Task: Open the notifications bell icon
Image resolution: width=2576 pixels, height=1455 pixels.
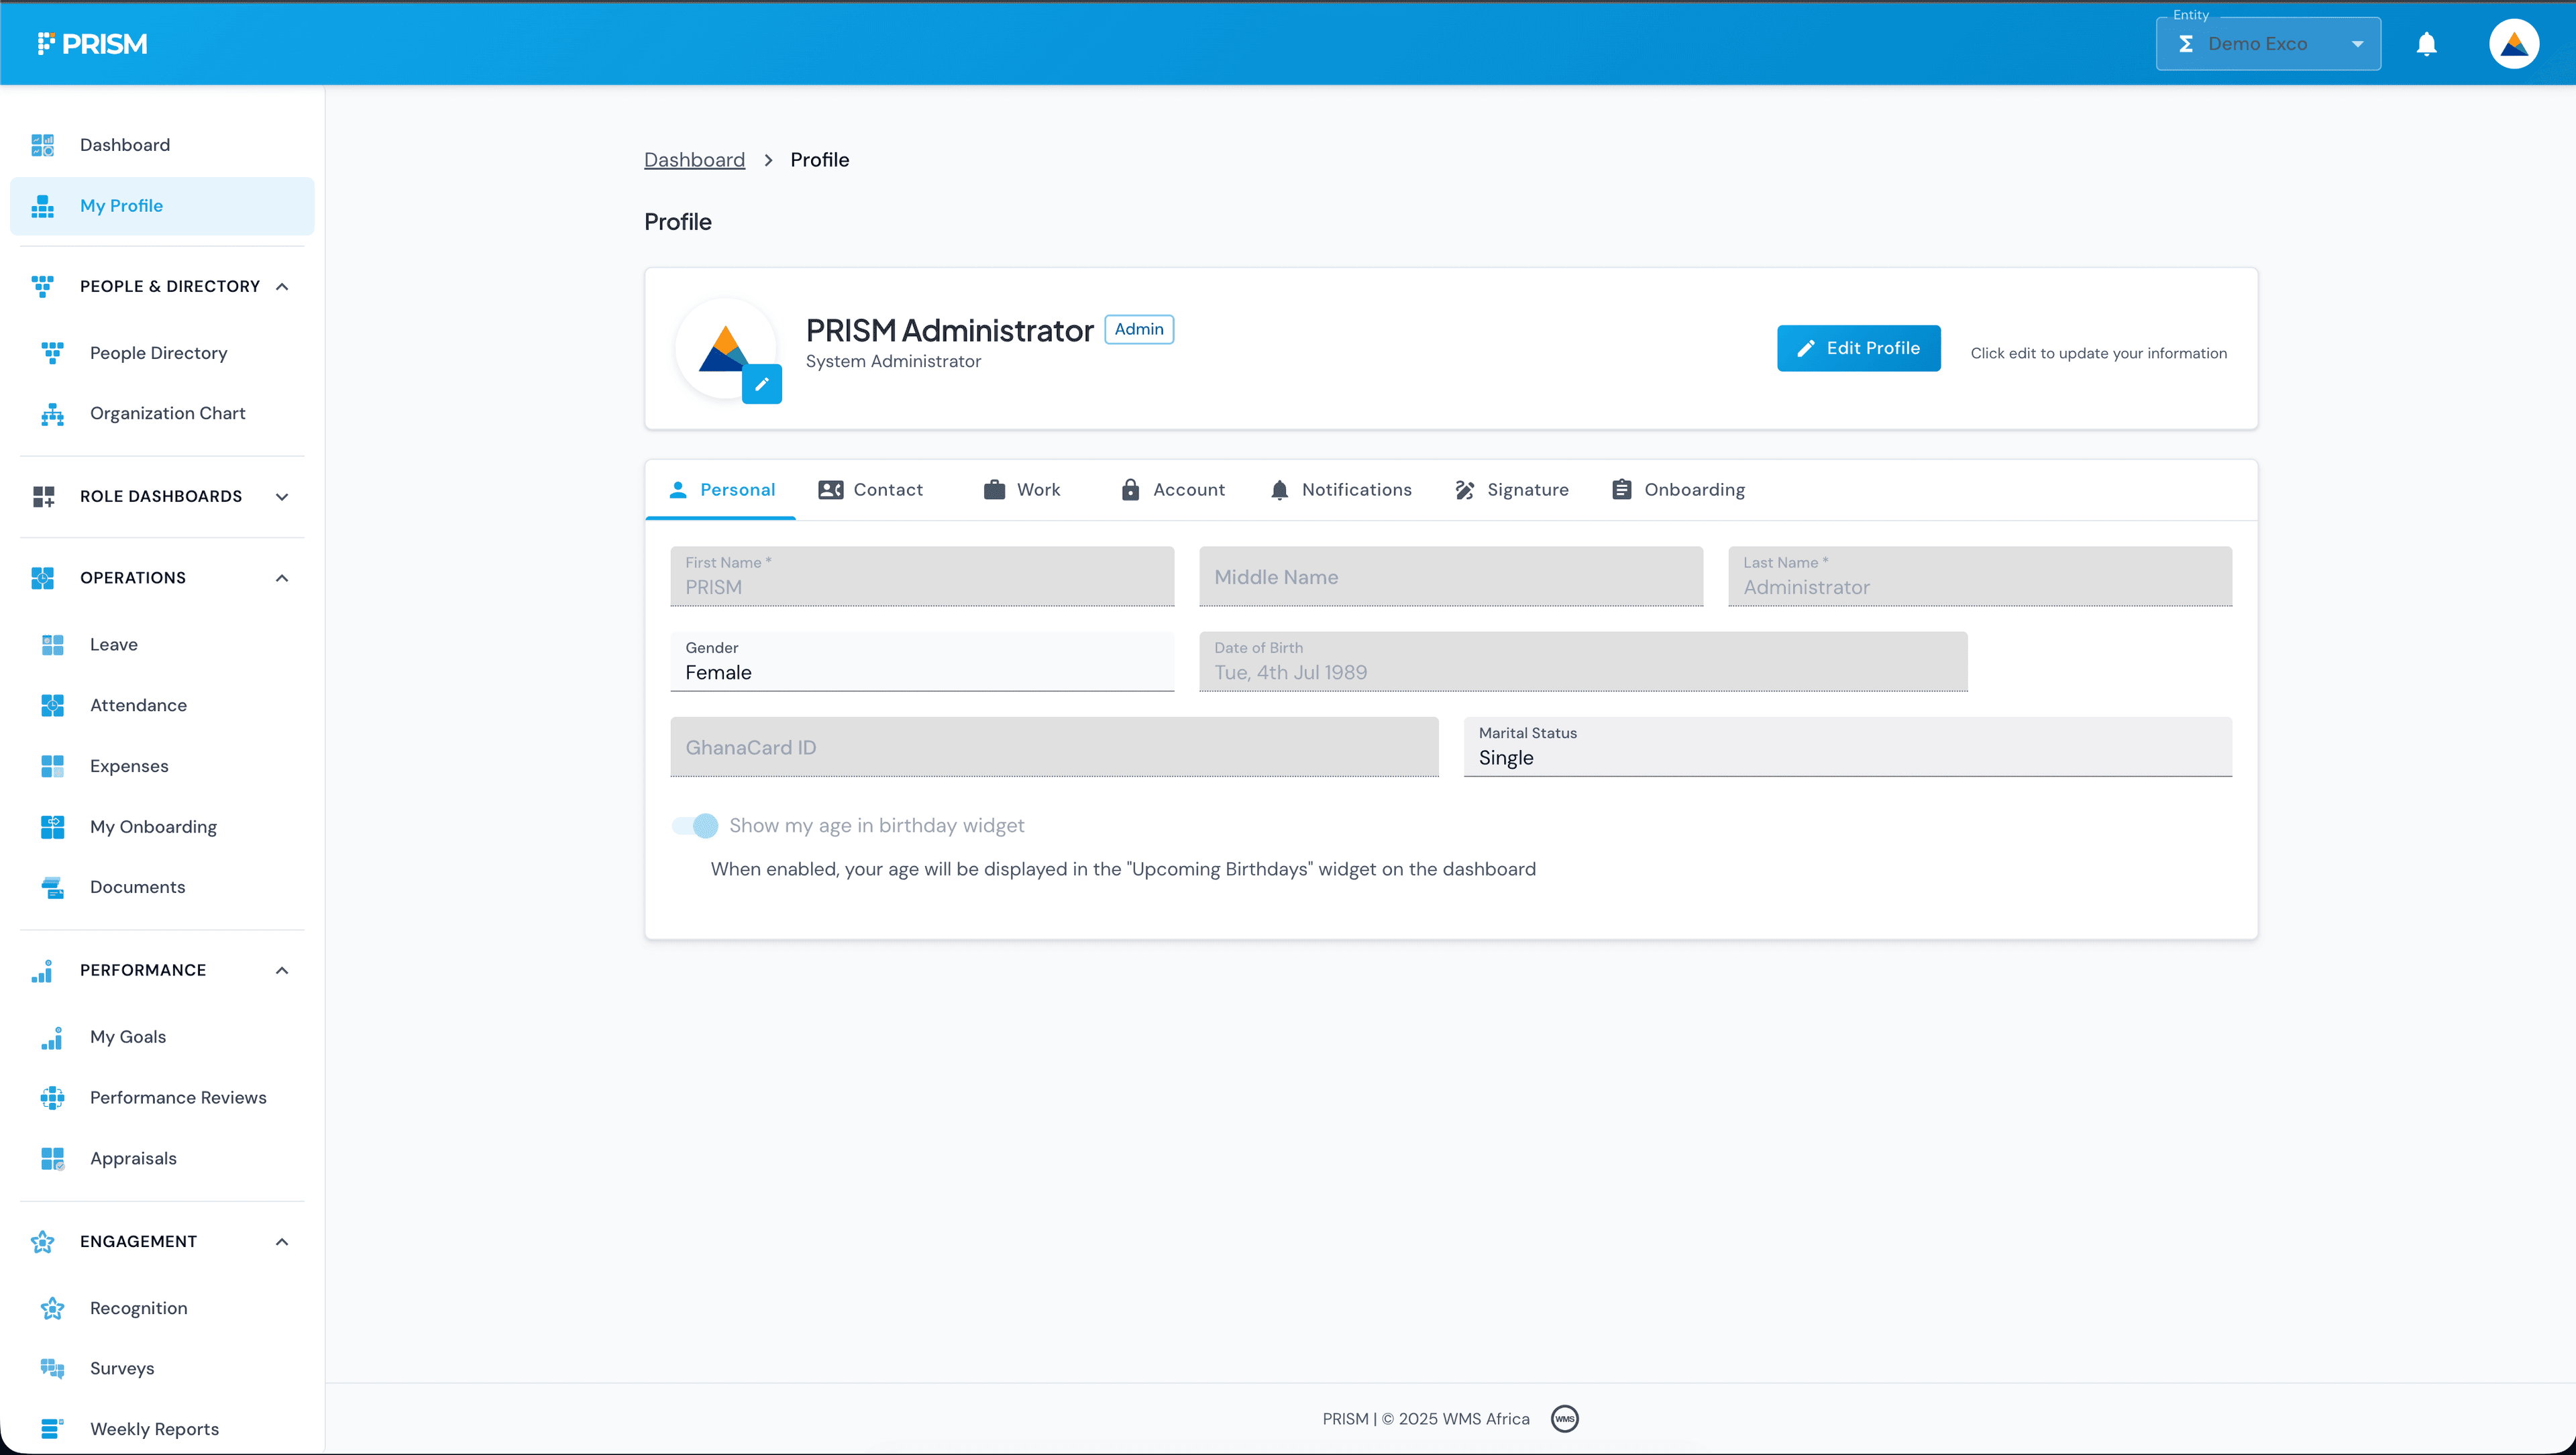Action: click(2427, 43)
